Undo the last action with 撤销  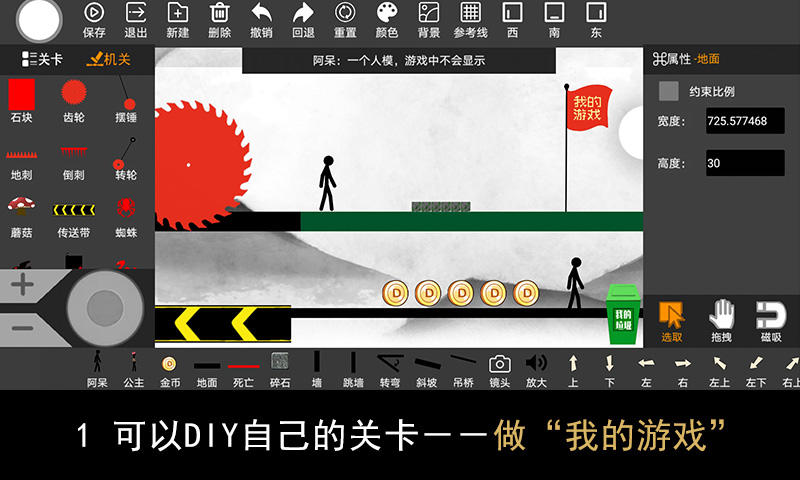tap(261, 20)
